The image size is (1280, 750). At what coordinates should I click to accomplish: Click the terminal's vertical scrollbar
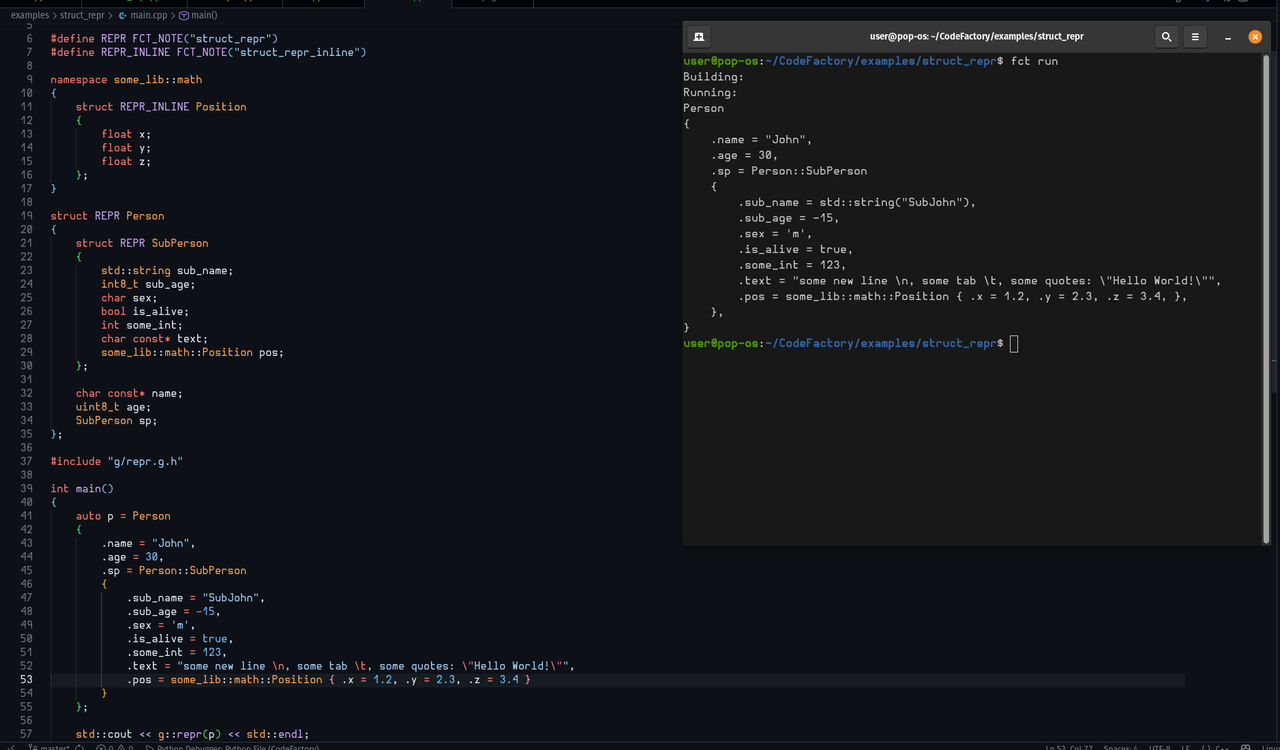click(x=1266, y=300)
